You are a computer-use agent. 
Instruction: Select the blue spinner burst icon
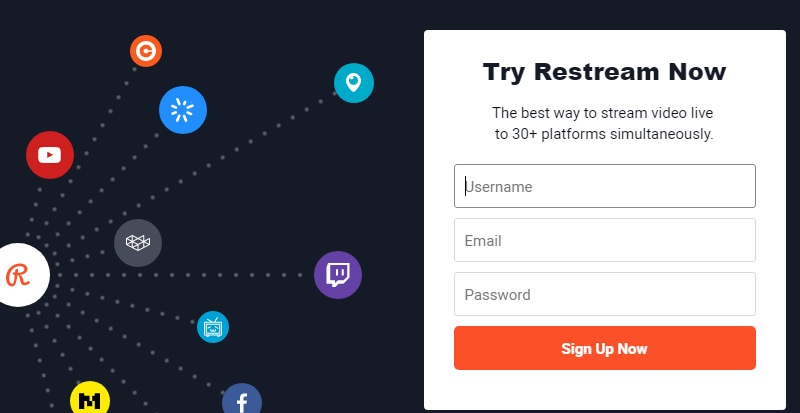click(x=183, y=110)
